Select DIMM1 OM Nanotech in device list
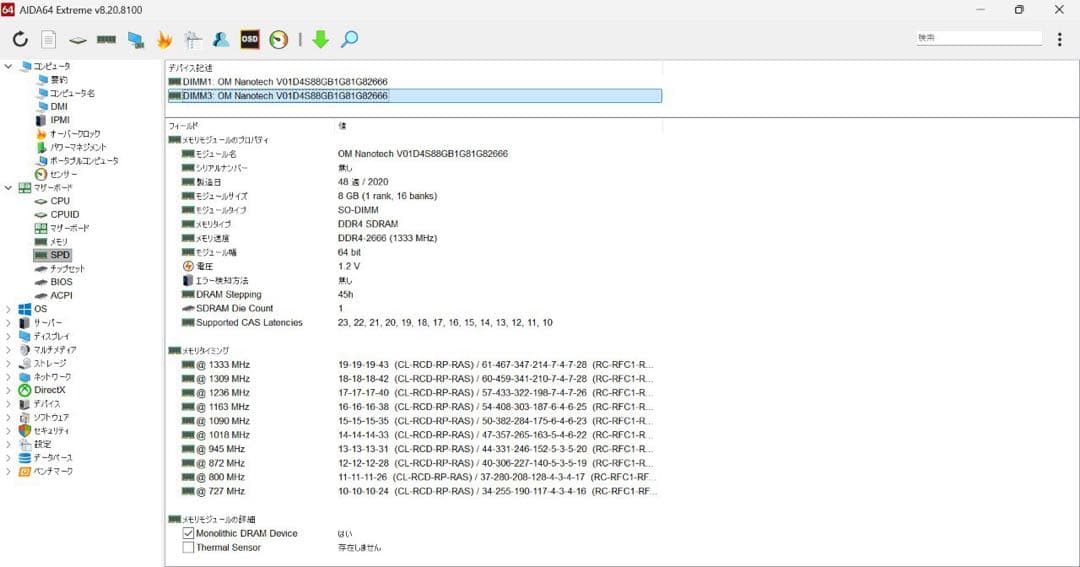 click(x=285, y=82)
